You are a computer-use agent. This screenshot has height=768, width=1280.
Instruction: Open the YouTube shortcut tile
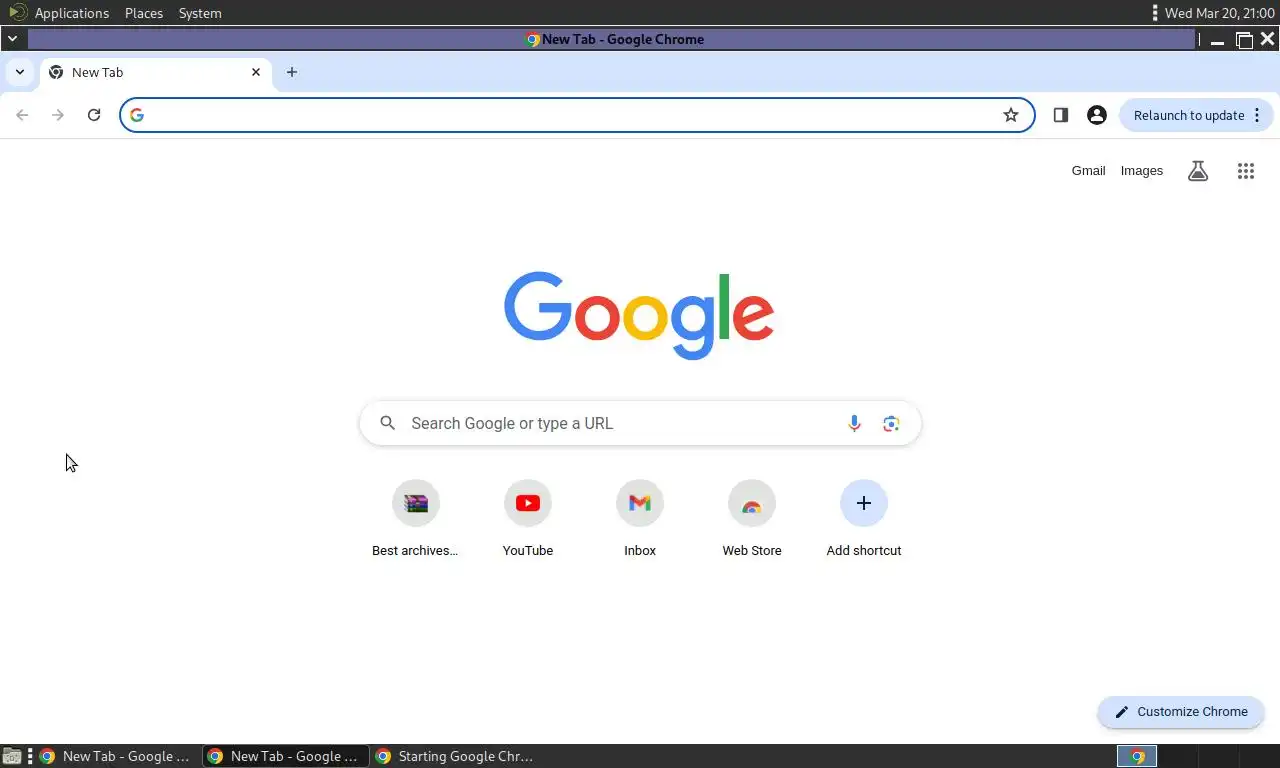528,503
